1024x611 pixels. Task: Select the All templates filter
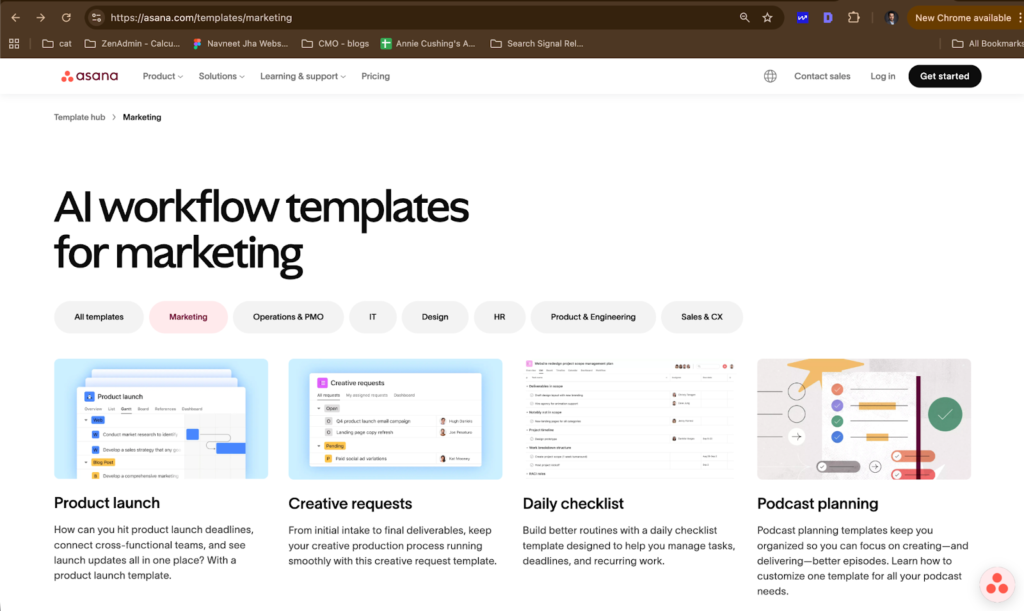click(x=99, y=317)
